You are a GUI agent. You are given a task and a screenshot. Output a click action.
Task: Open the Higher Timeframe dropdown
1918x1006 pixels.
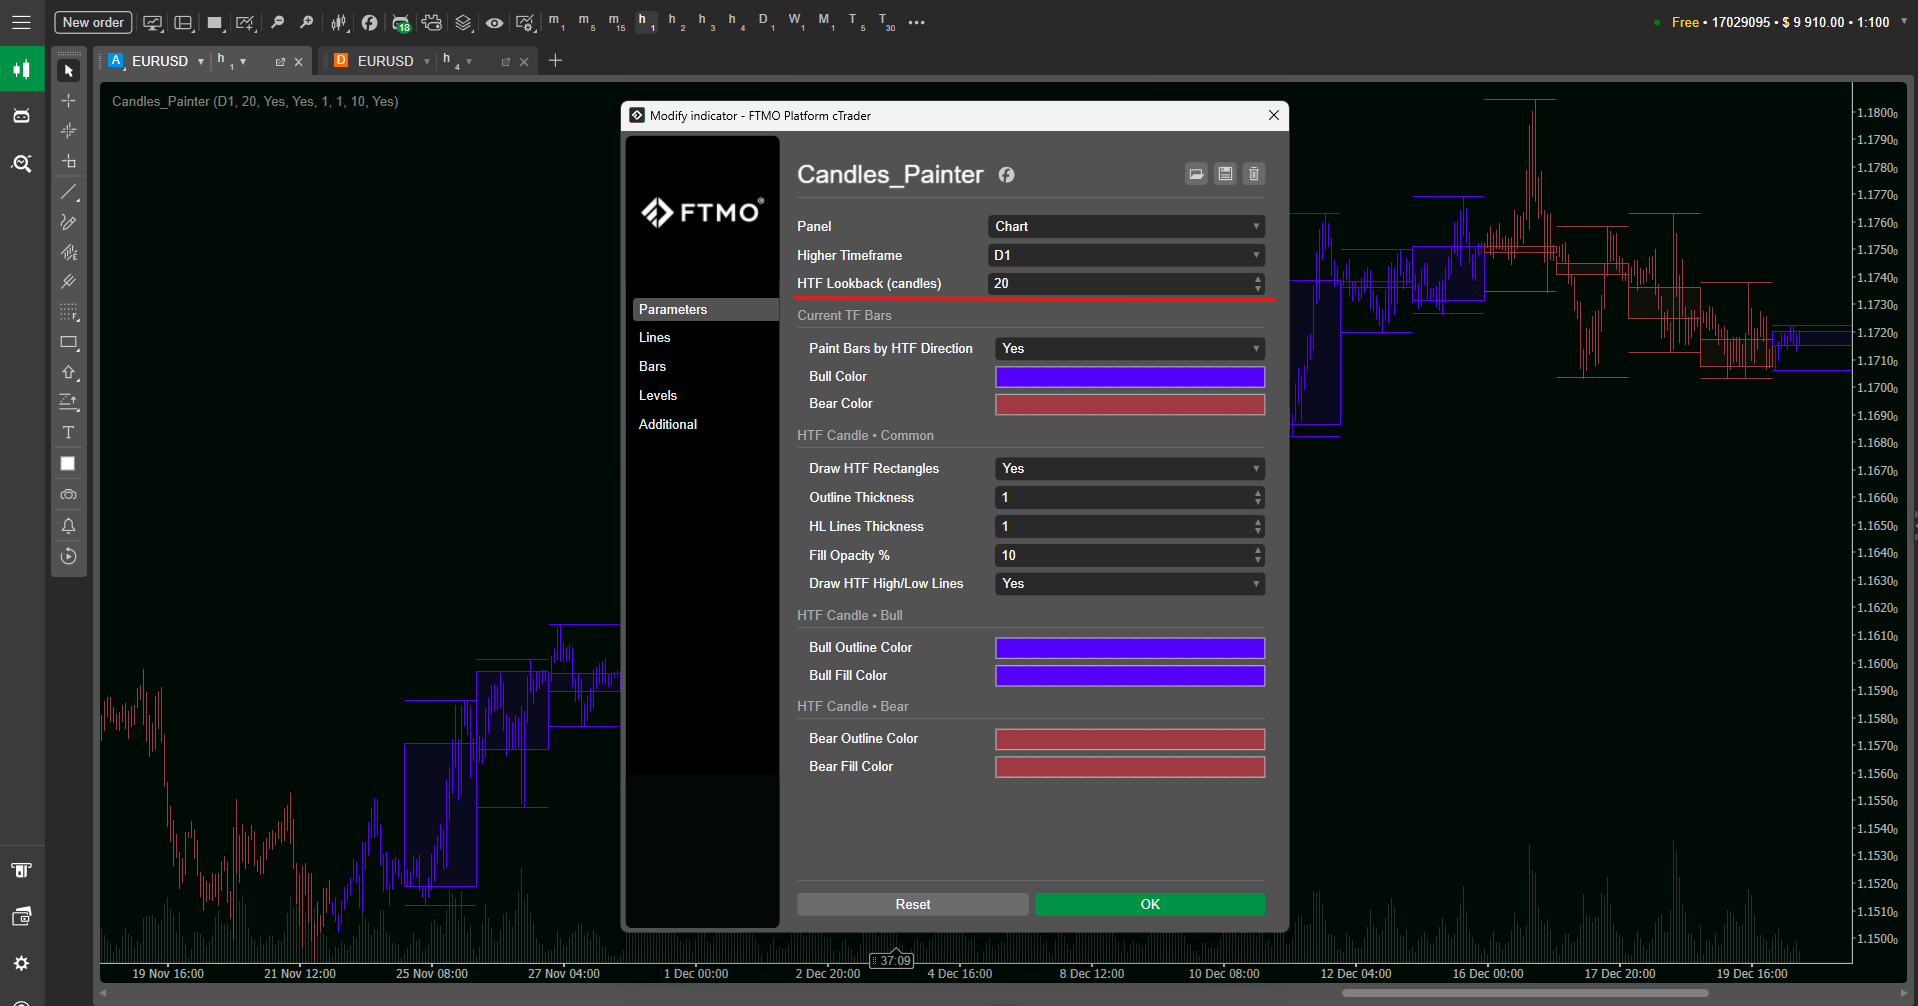[x=1126, y=255]
